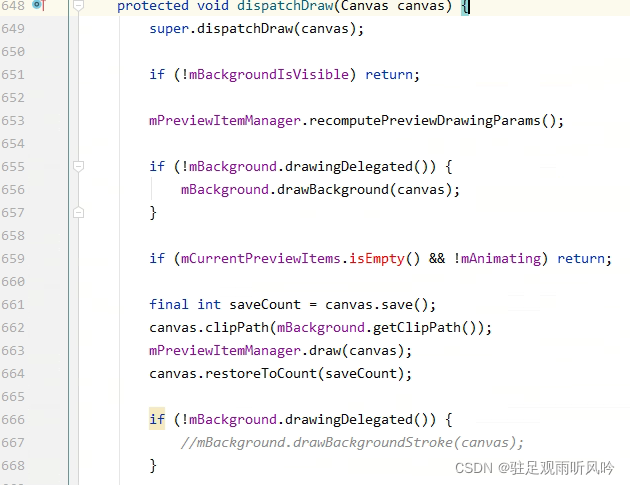Click the Canvas parameter type
630x485 pixels.
(x=364, y=6)
